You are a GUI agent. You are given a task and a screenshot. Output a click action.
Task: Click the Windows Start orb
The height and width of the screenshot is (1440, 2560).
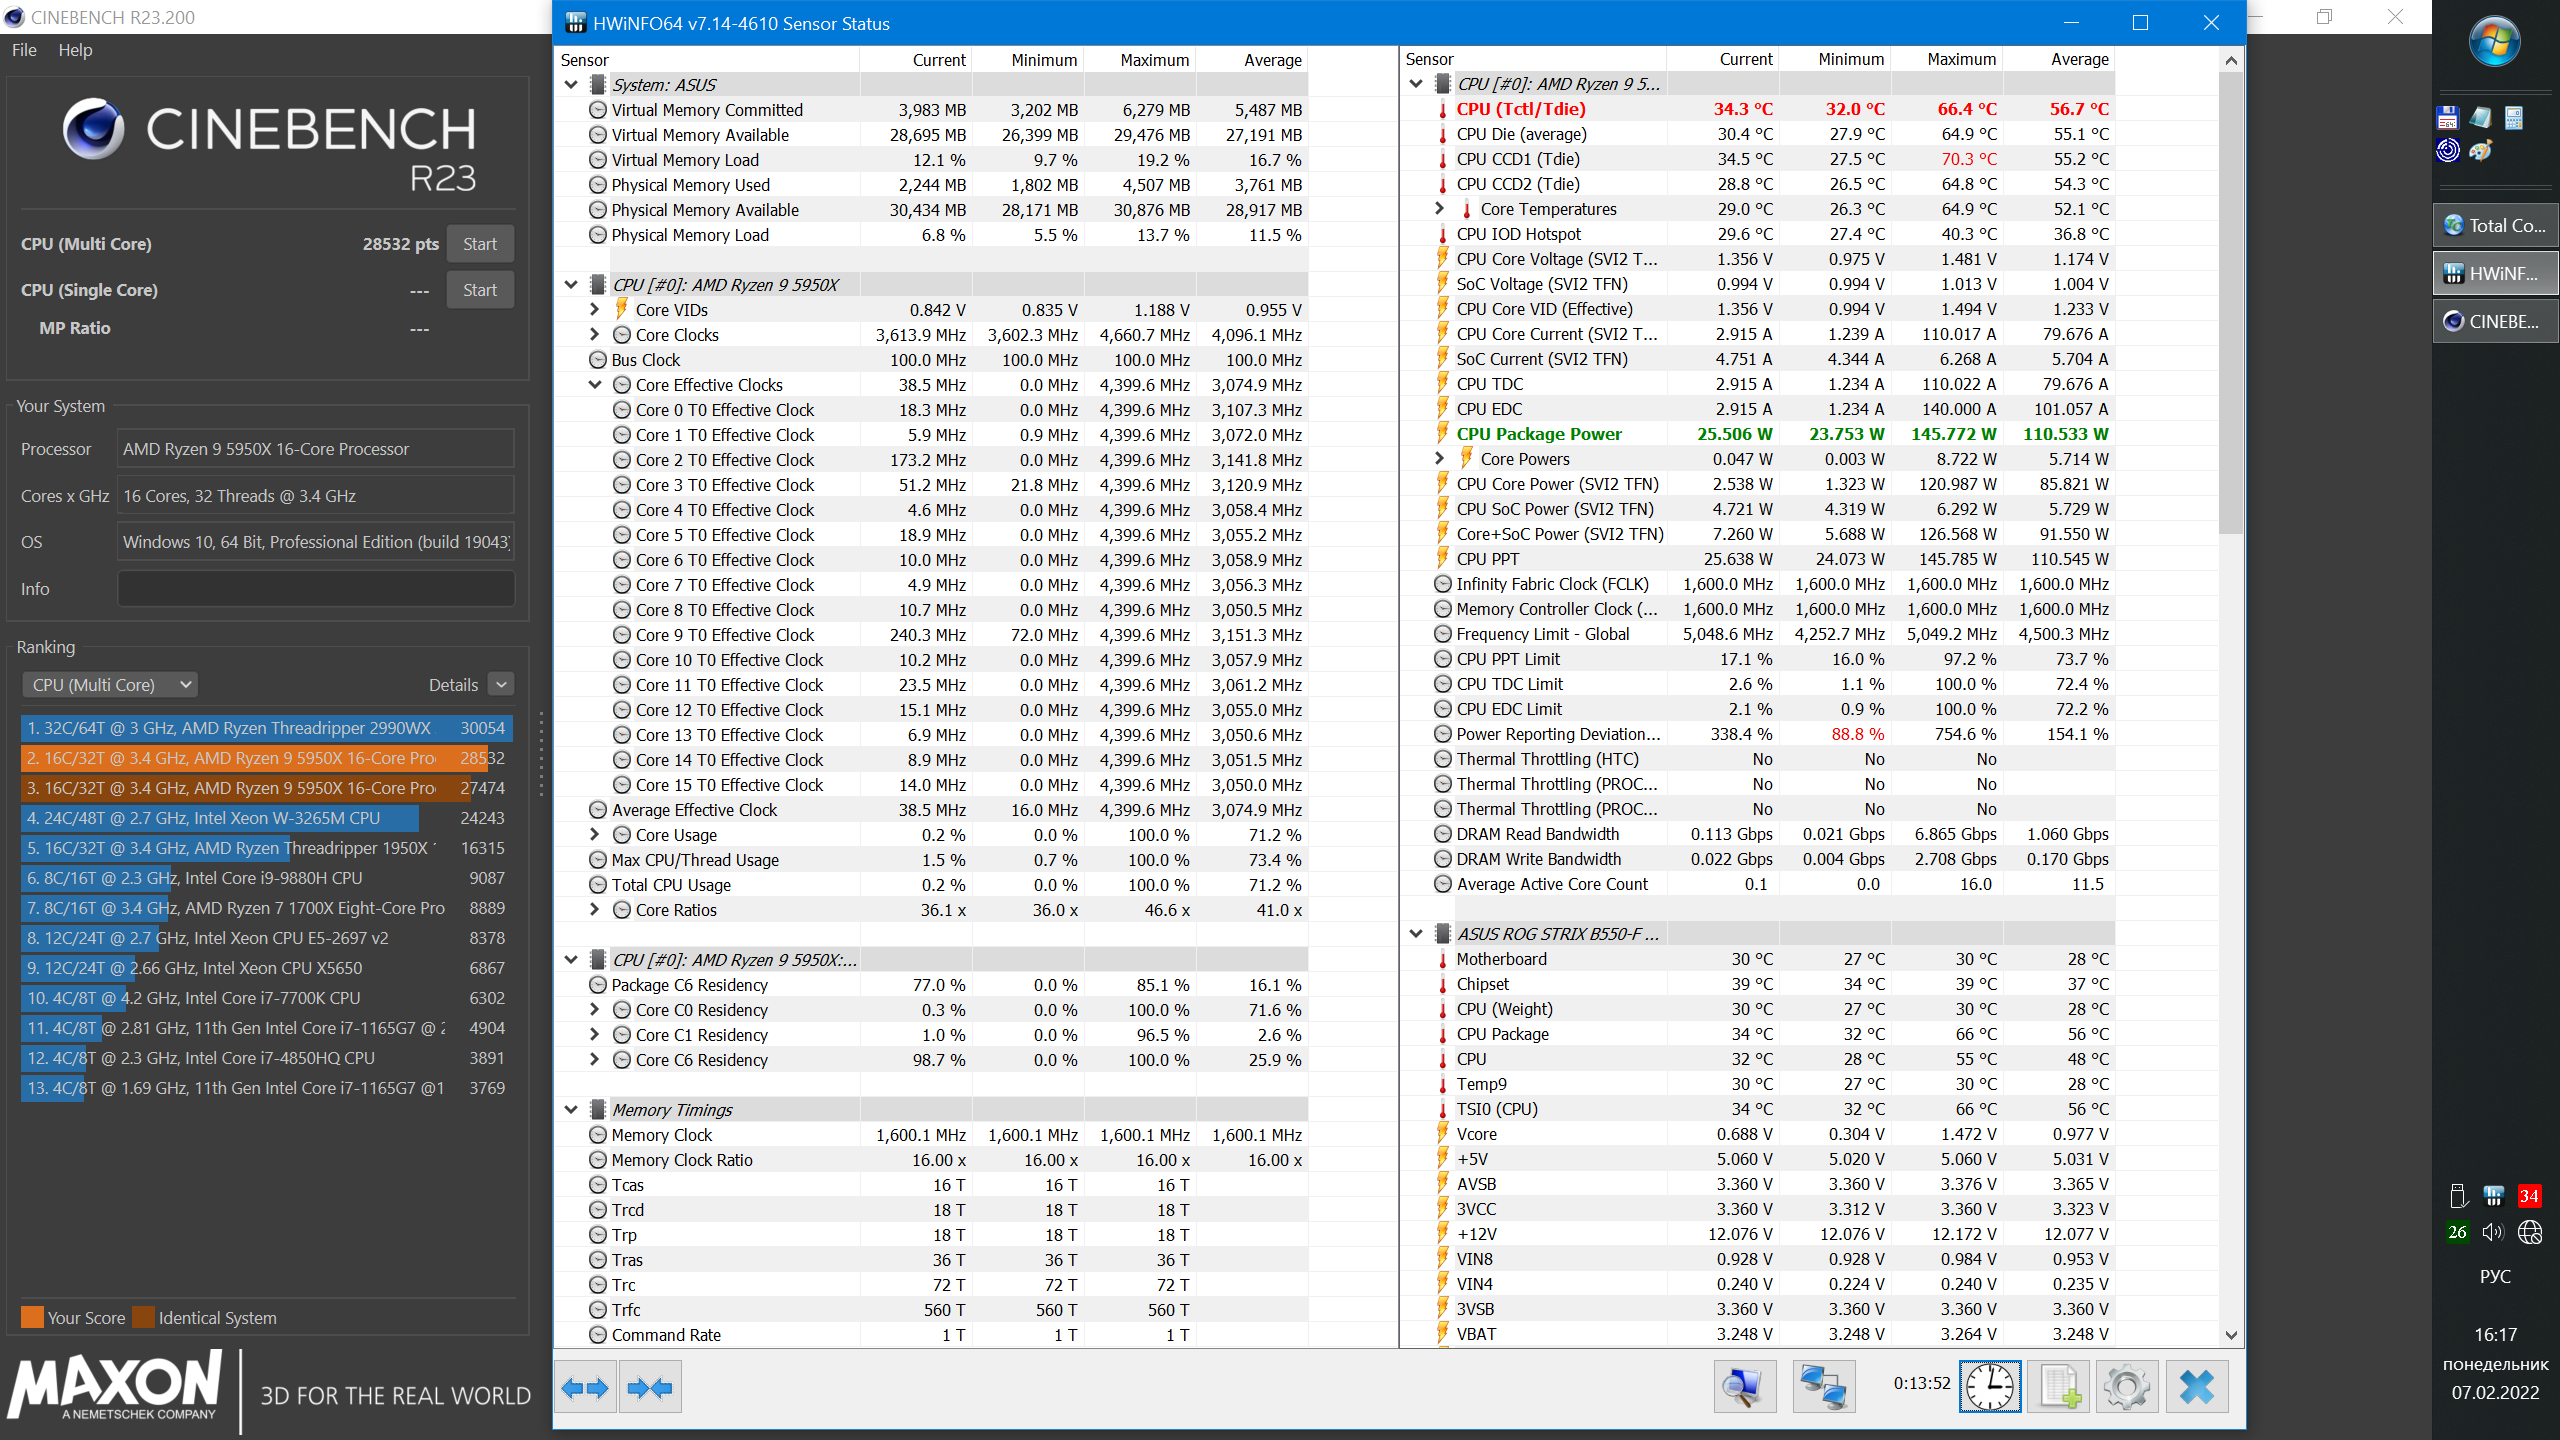tap(2494, 42)
